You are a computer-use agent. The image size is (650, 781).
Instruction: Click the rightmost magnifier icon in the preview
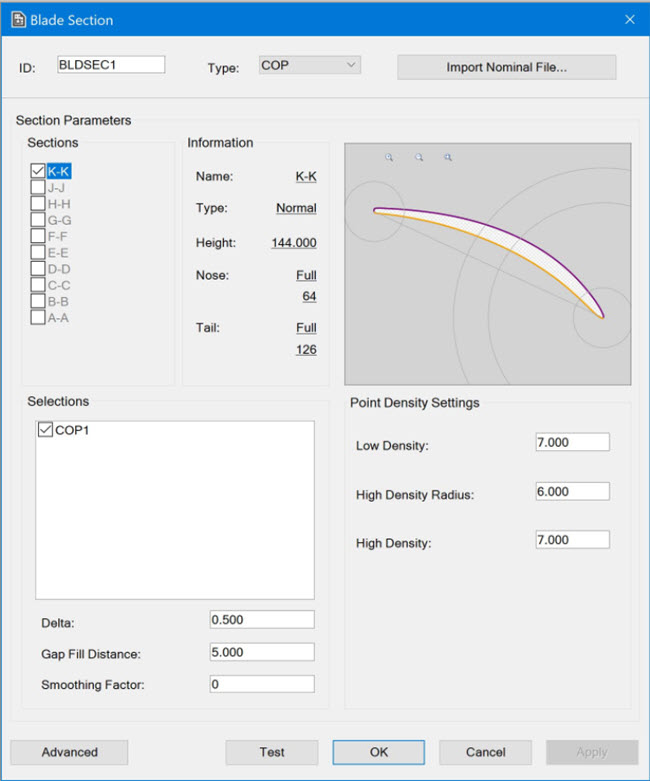point(448,157)
